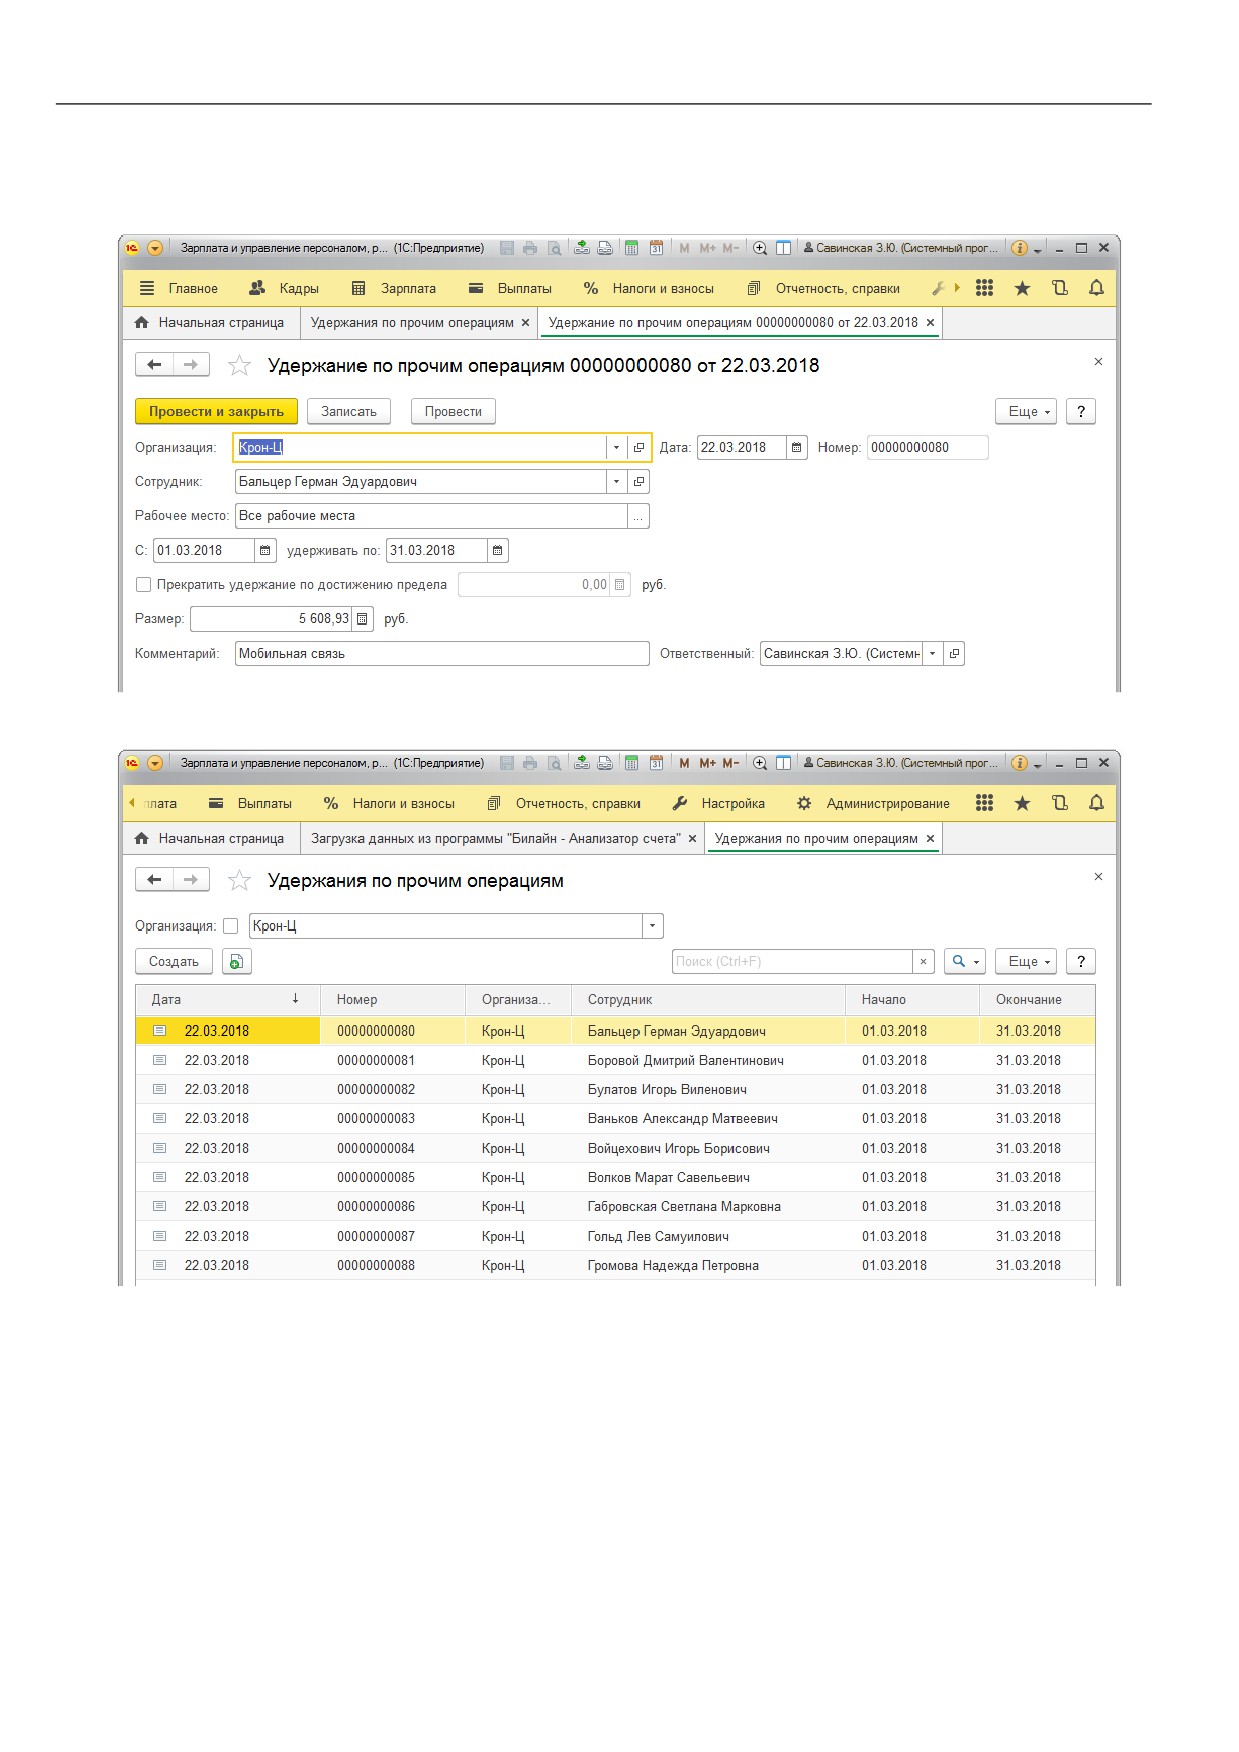
Task: Expand Организация filter dropdown in list window
Action: (x=652, y=926)
